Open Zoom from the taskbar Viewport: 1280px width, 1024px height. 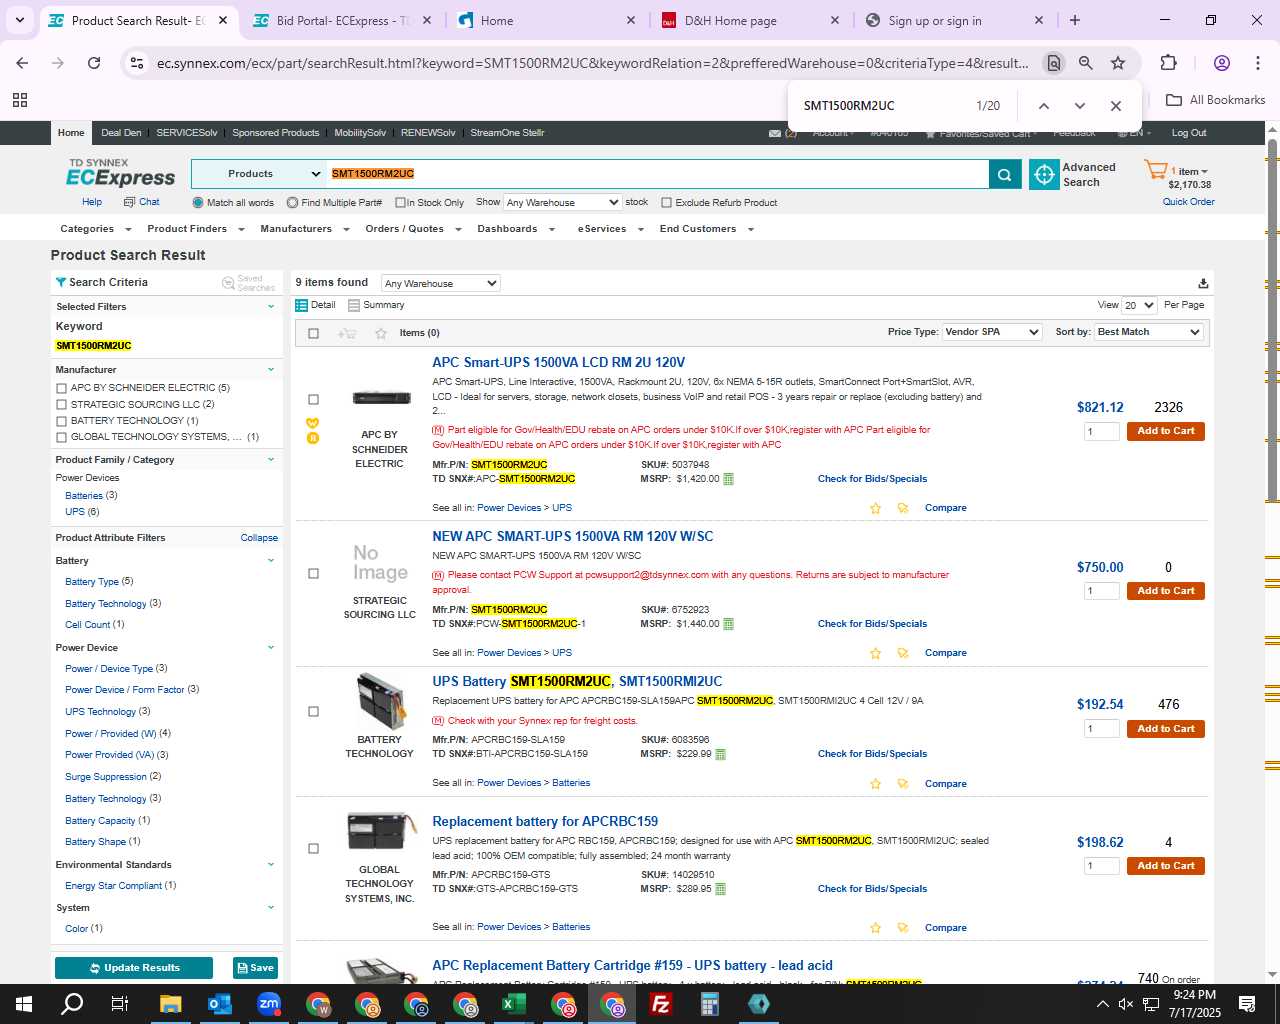(x=269, y=1004)
